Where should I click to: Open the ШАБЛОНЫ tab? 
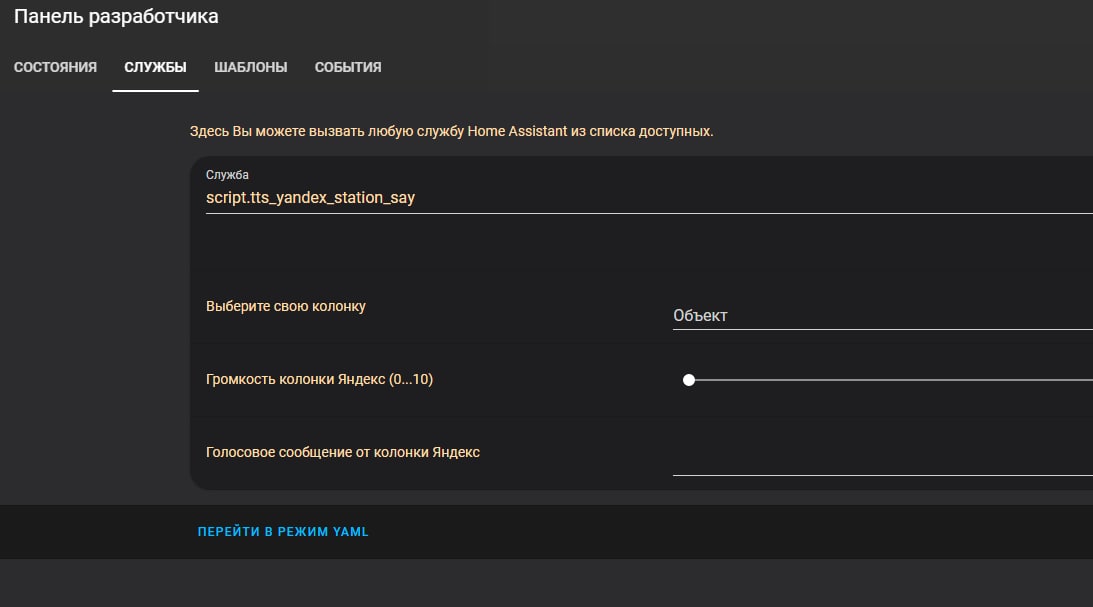point(250,68)
